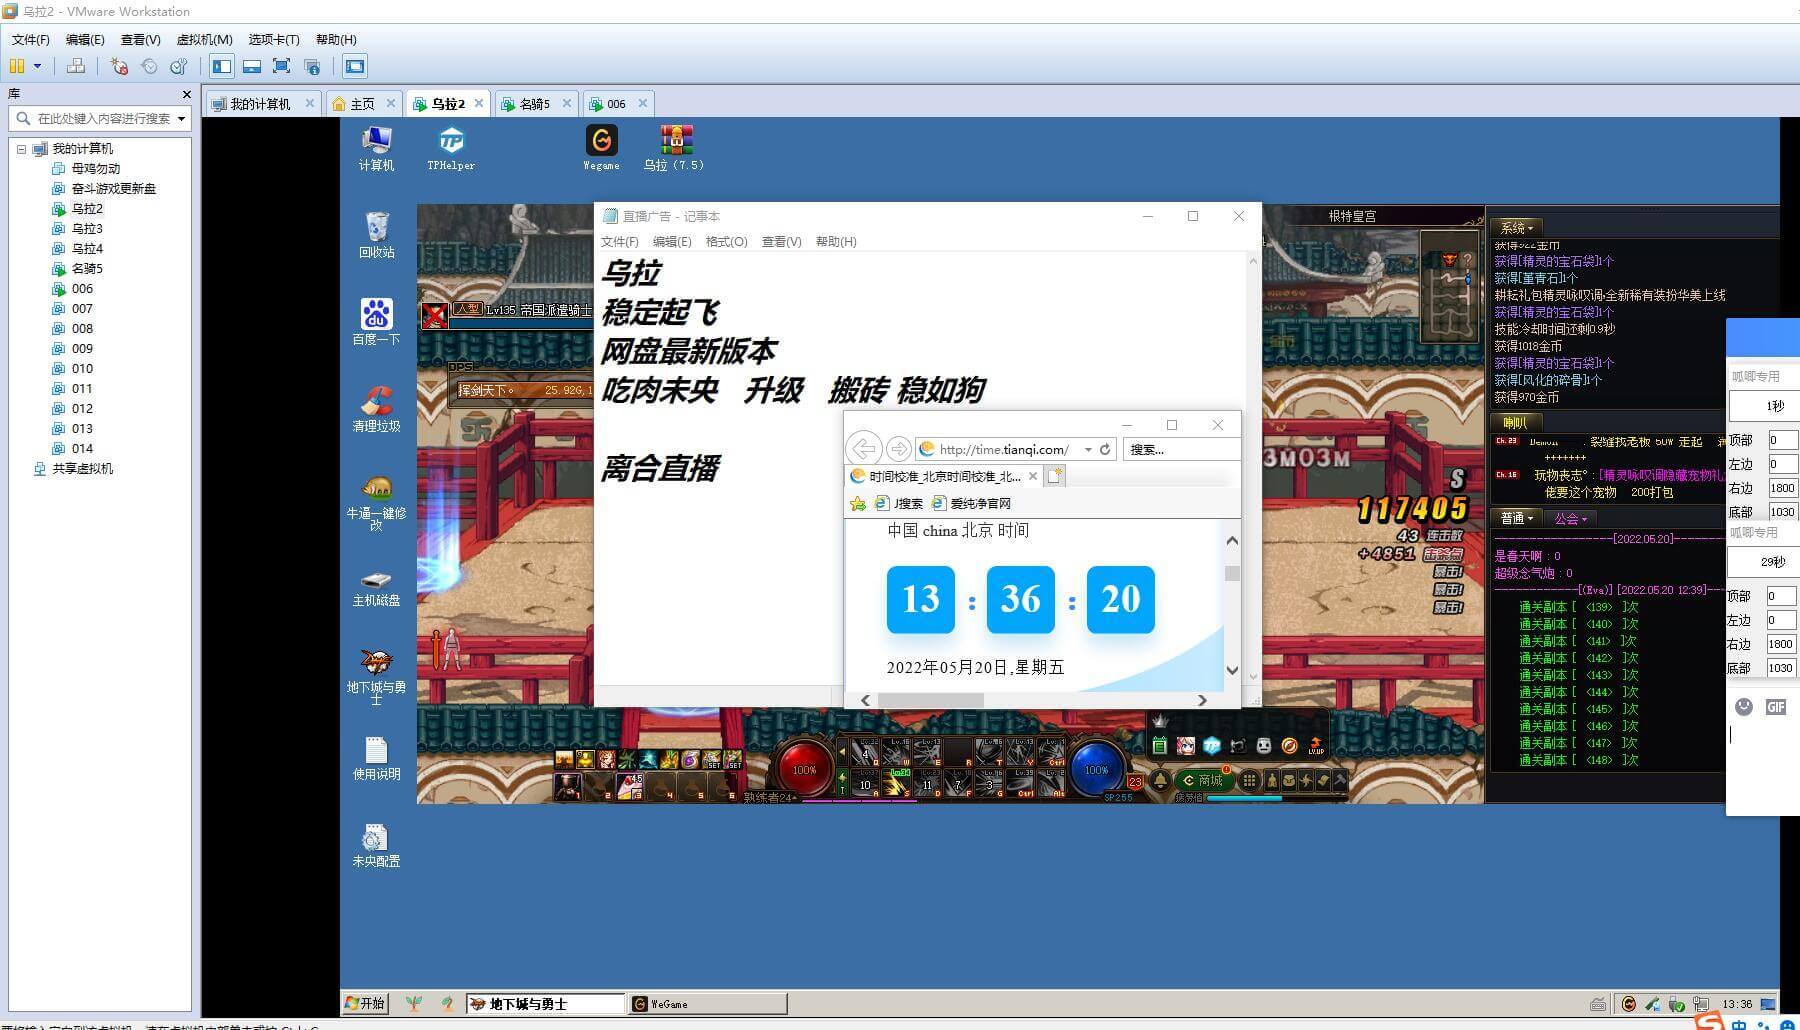Click the TPHelper desktop icon
The image size is (1800, 1030).
[451, 148]
